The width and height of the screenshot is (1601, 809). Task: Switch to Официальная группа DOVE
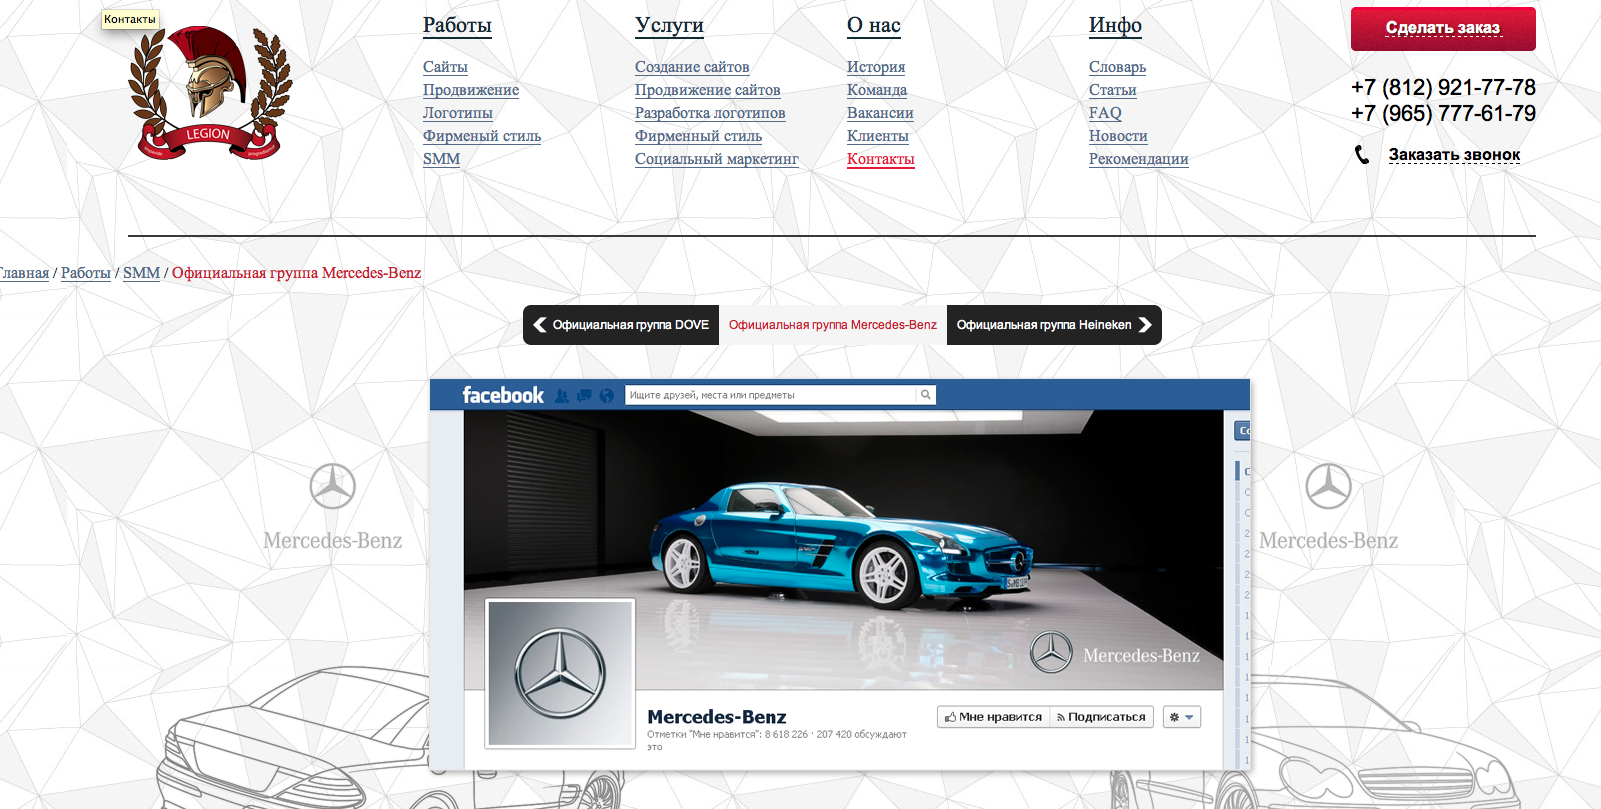pos(621,325)
